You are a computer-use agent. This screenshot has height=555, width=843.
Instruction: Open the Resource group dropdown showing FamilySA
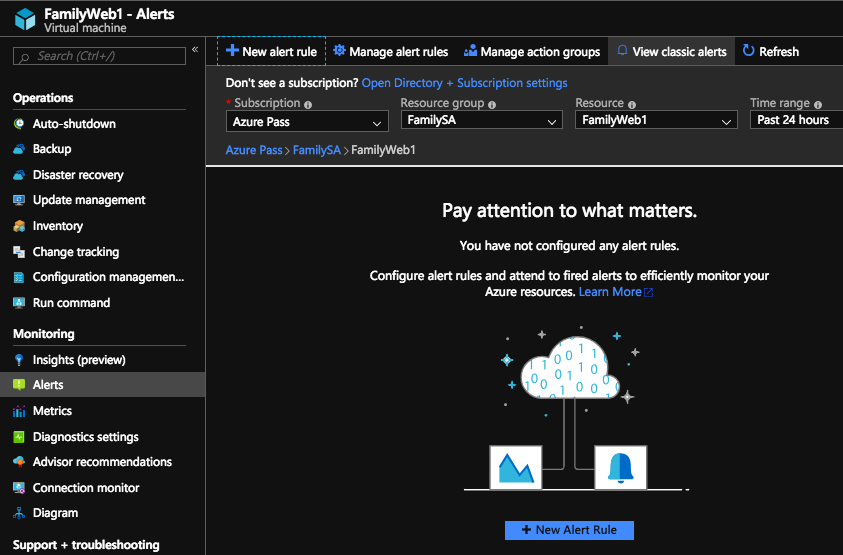click(x=482, y=120)
